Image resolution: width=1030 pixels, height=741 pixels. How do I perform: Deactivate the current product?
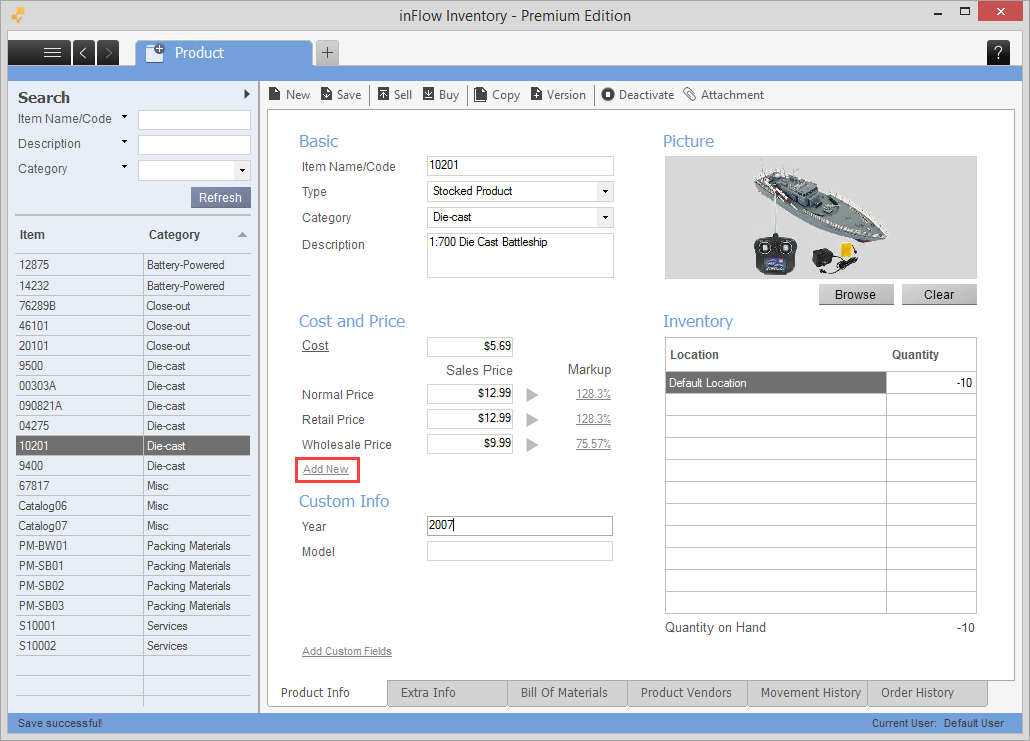(x=637, y=95)
